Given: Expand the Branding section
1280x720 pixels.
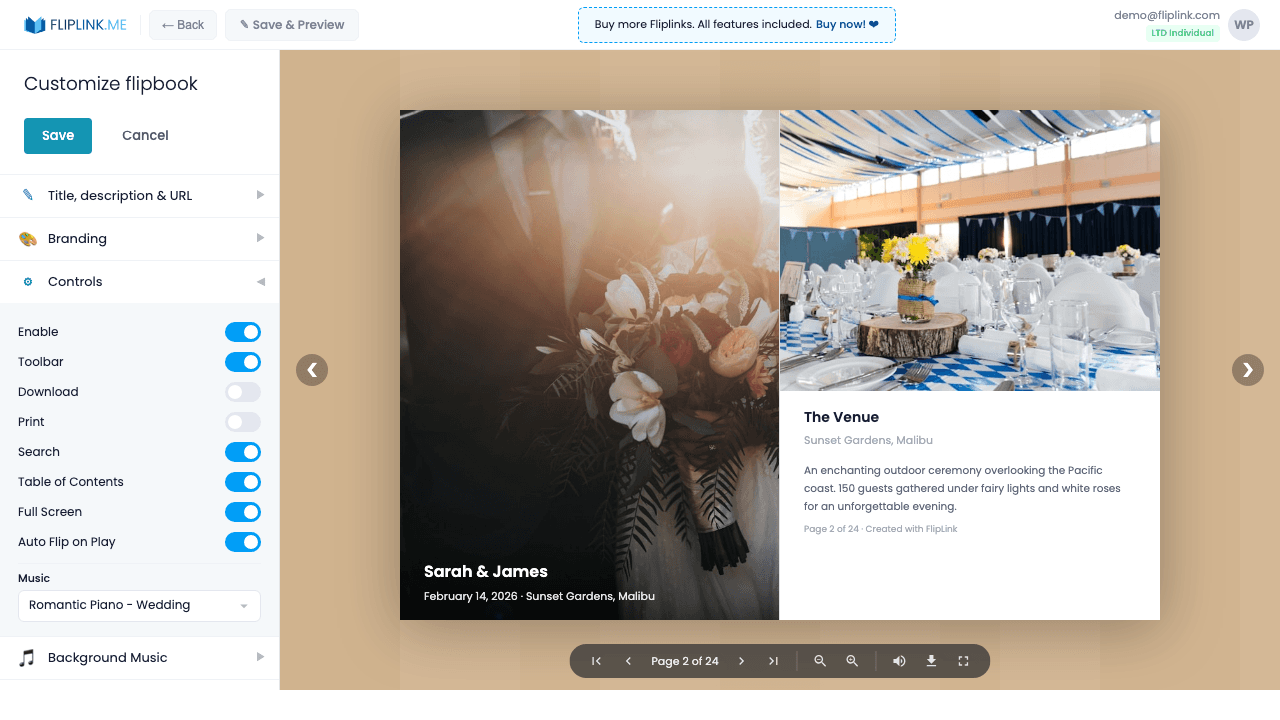Looking at the screenshot, I should 139,238.
